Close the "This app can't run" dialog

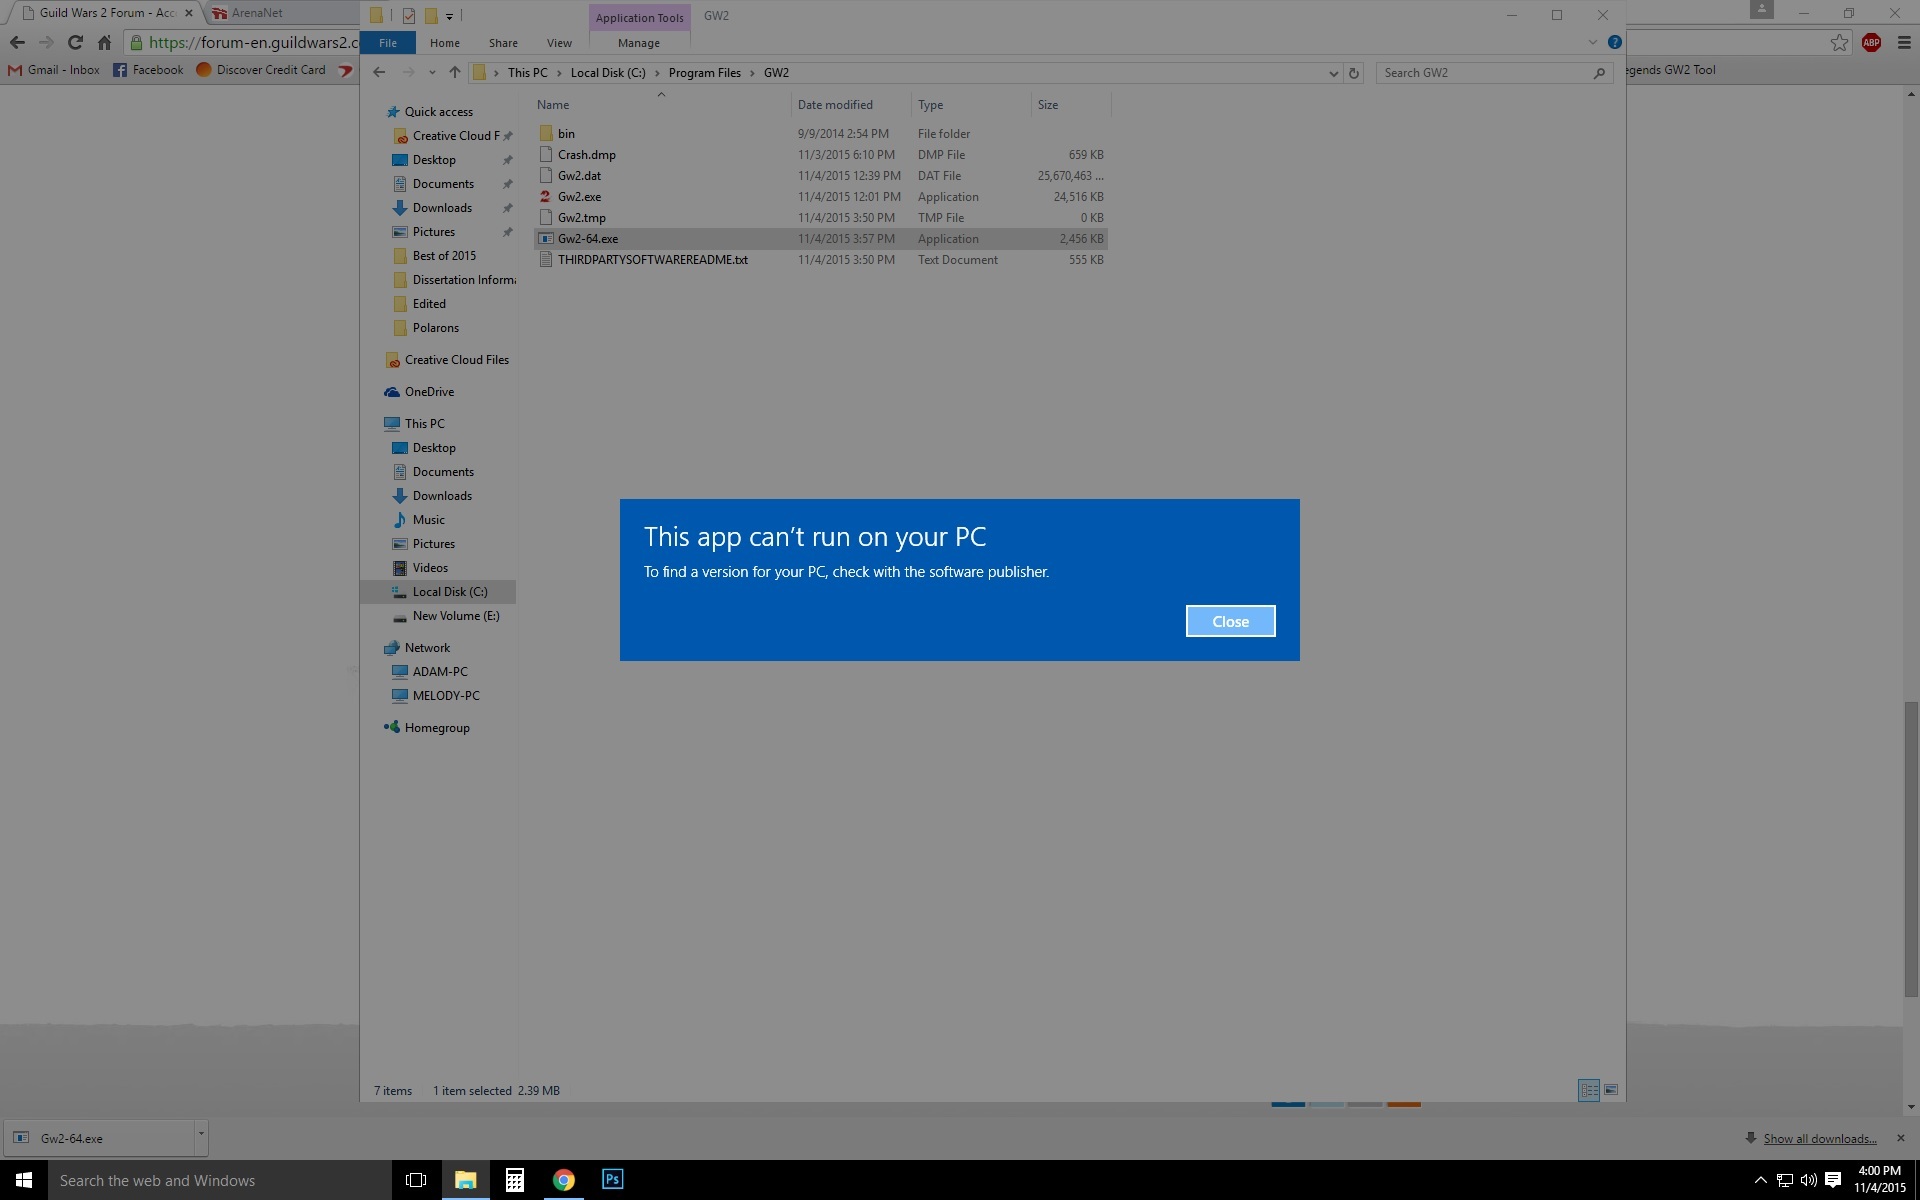(x=1230, y=621)
